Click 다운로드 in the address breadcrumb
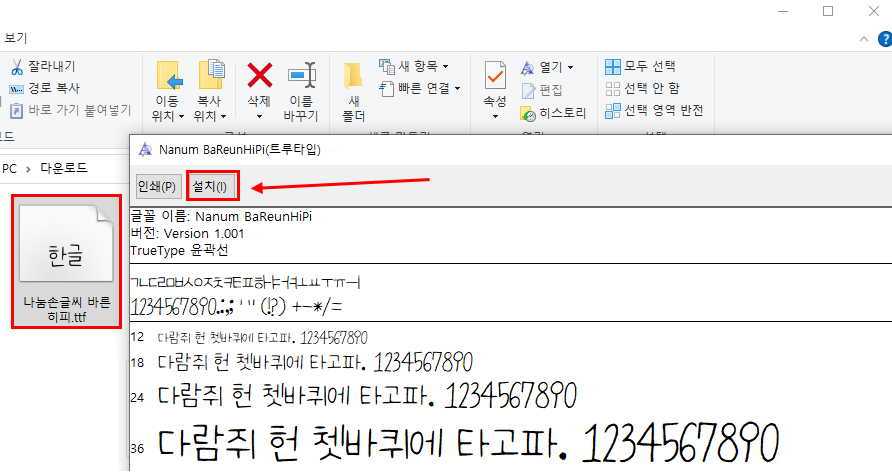The height and width of the screenshot is (473, 892). coord(64,168)
